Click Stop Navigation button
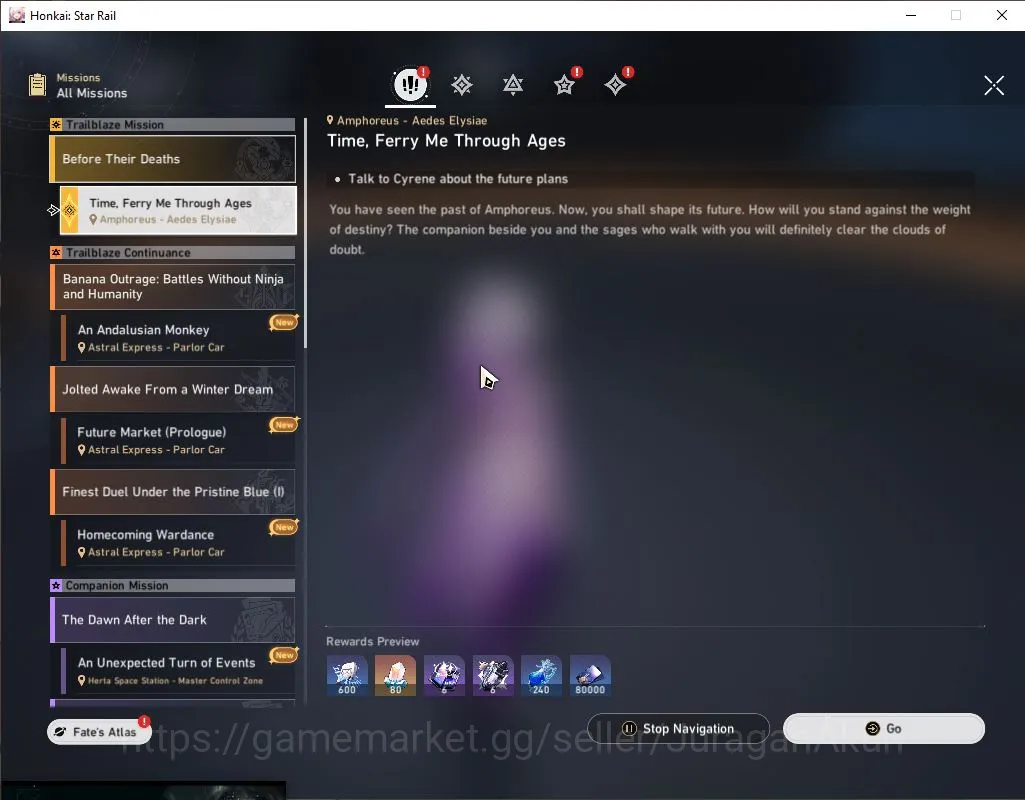1025x800 pixels. pyautogui.click(x=678, y=728)
